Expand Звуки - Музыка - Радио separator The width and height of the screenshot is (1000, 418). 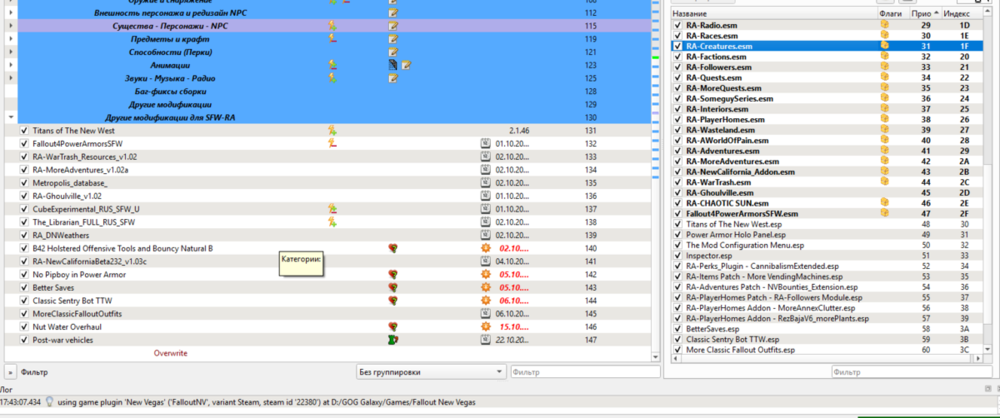11,78
